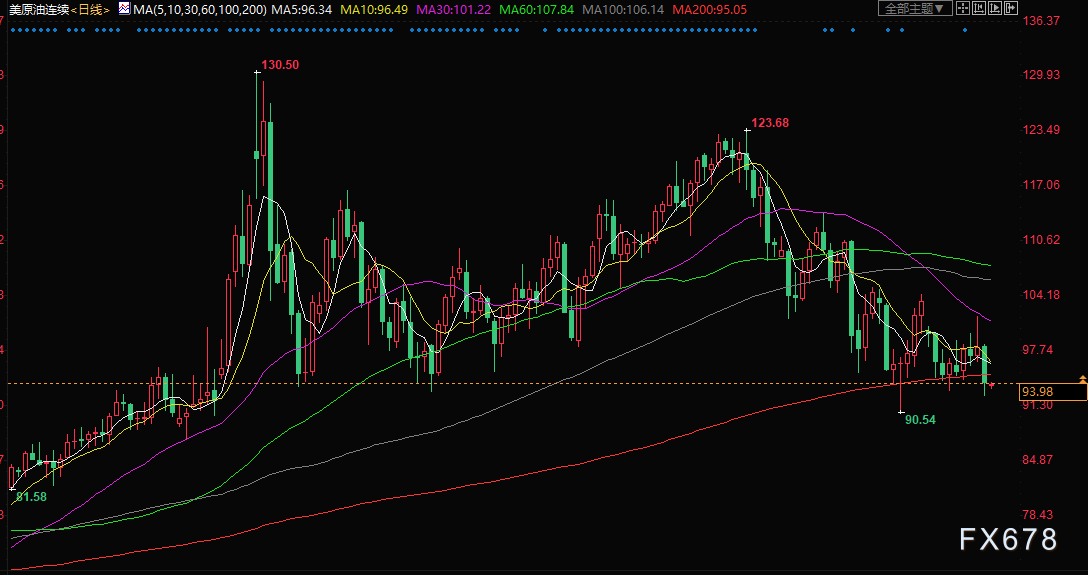Click the 123.68 peak price marker
Image resolution: width=1088 pixels, height=575 pixels.
point(770,123)
